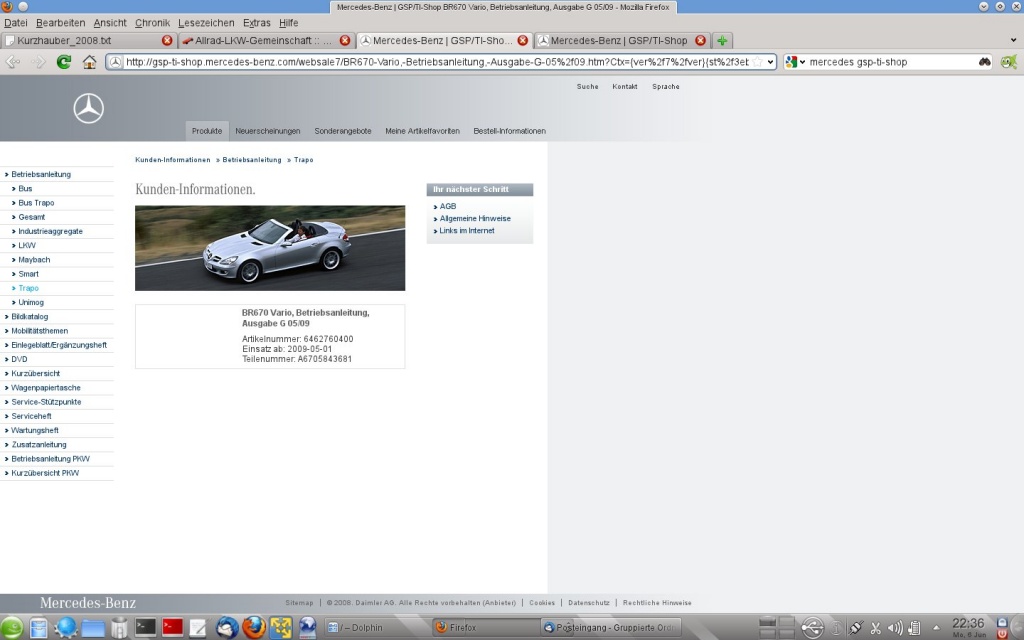Switch to Dolphin in the taskbar
This screenshot has width=1024, height=640.
pyautogui.click(x=376, y=628)
